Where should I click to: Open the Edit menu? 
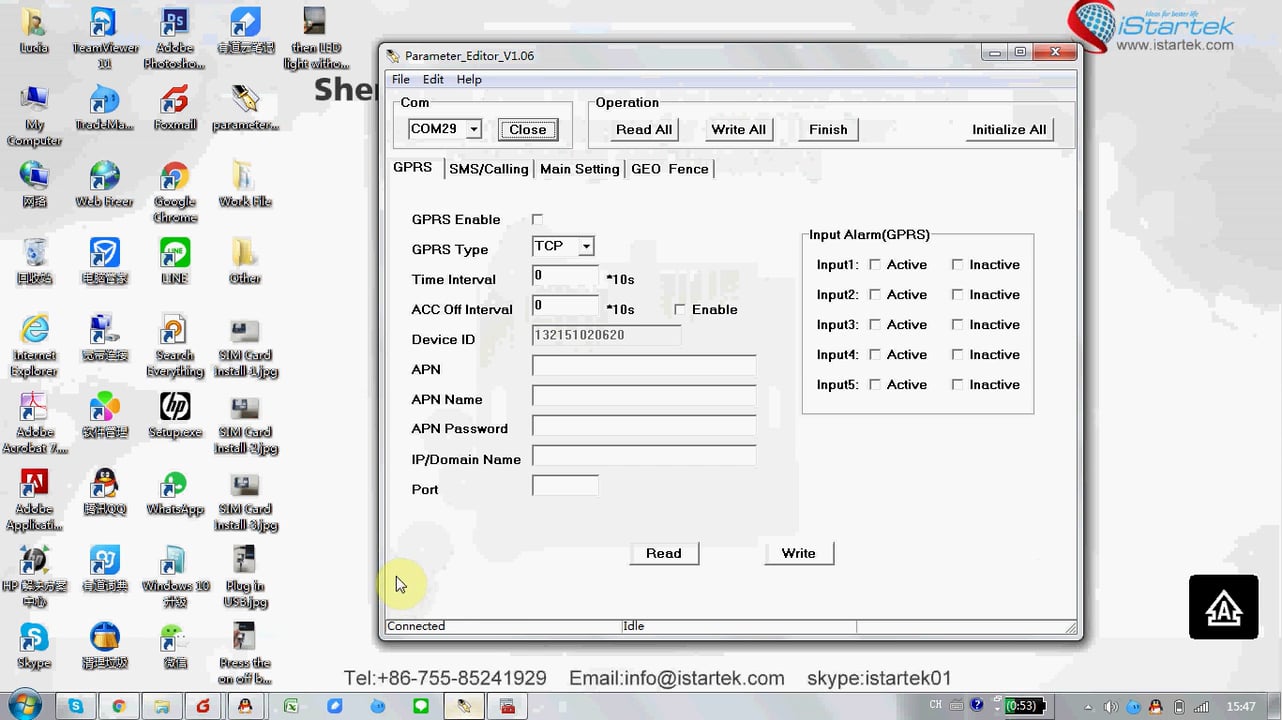[433, 79]
